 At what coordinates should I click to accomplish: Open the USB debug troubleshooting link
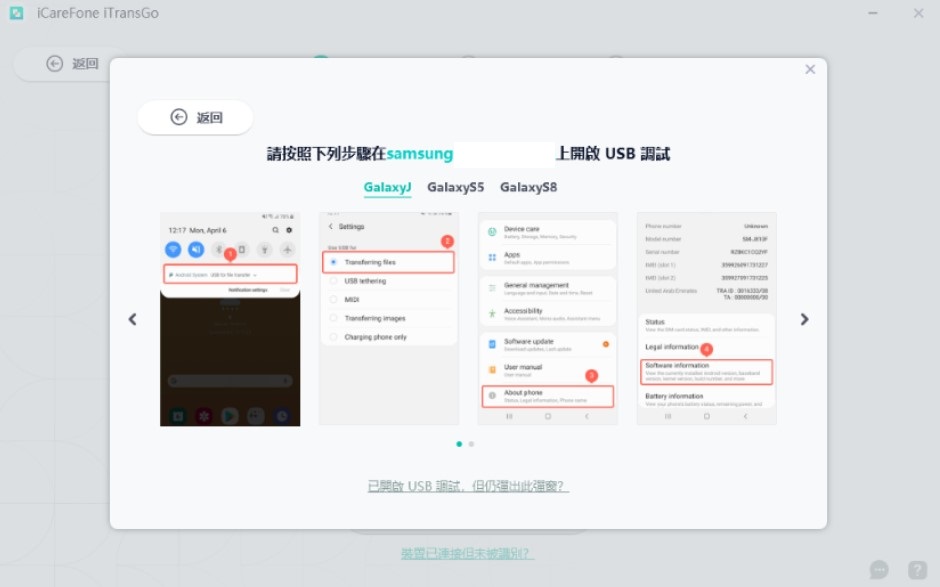[466, 485]
